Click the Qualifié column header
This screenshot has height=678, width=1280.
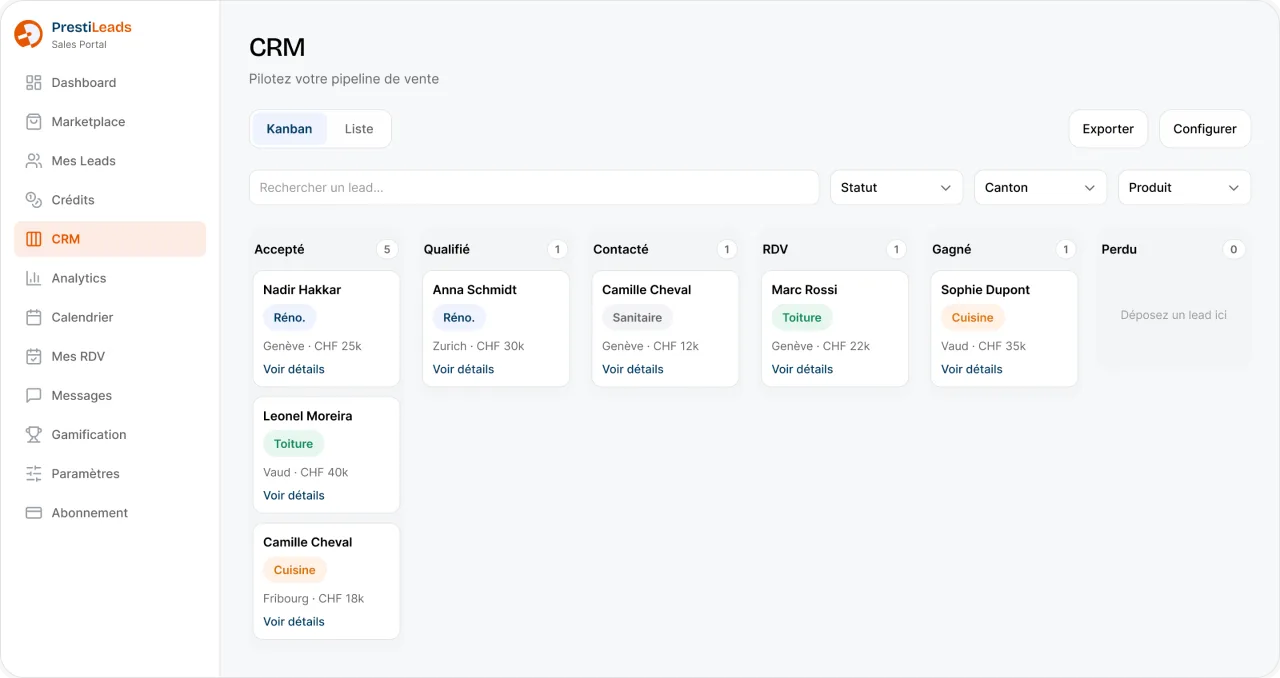pyautogui.click(x=446, y=249)
